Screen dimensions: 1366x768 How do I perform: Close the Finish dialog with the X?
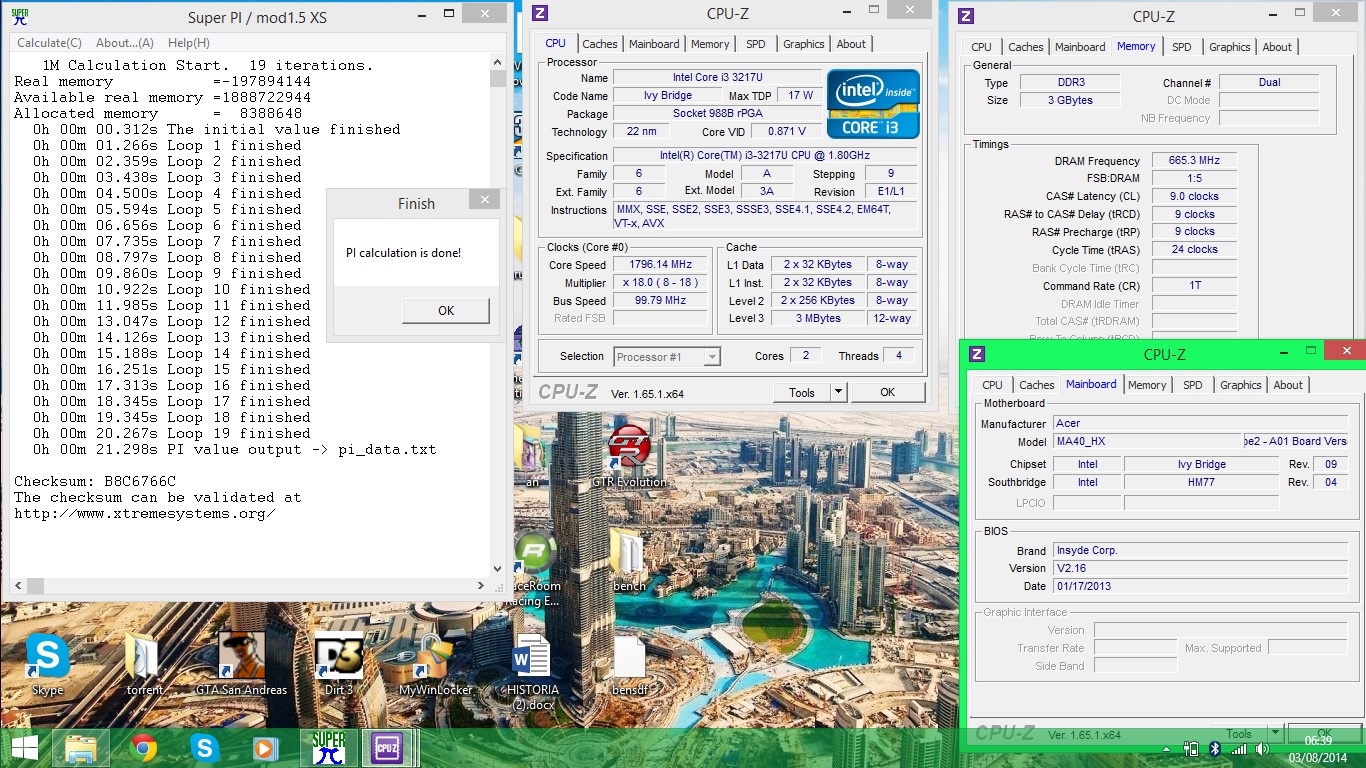click(485, 200)
